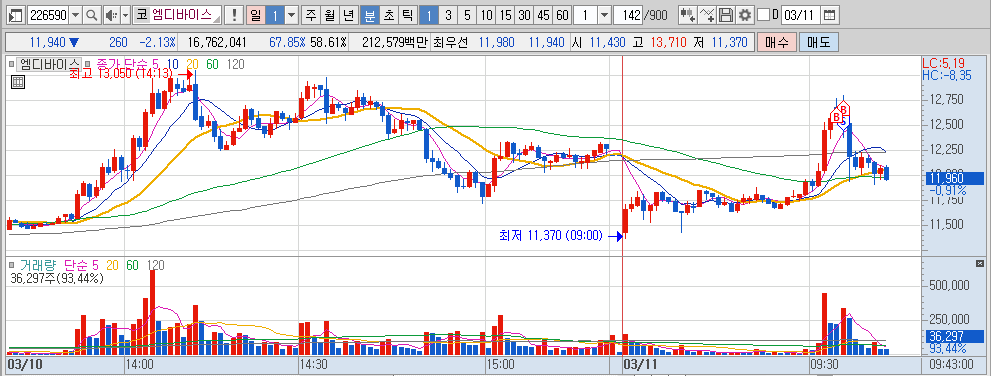
Task: Select the weekly (주) chart period
Action: click(x=310, y=15)
